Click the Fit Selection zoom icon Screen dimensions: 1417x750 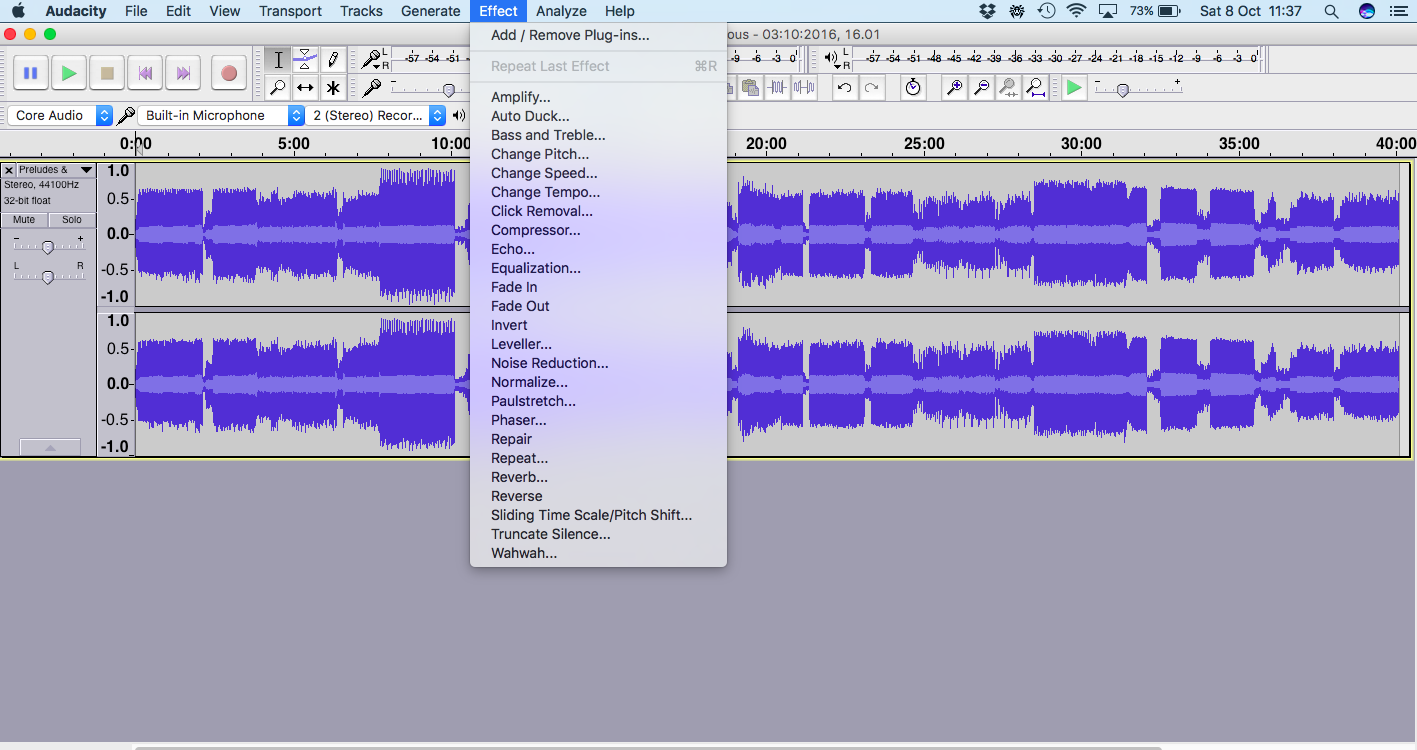tap(1009, 88)
